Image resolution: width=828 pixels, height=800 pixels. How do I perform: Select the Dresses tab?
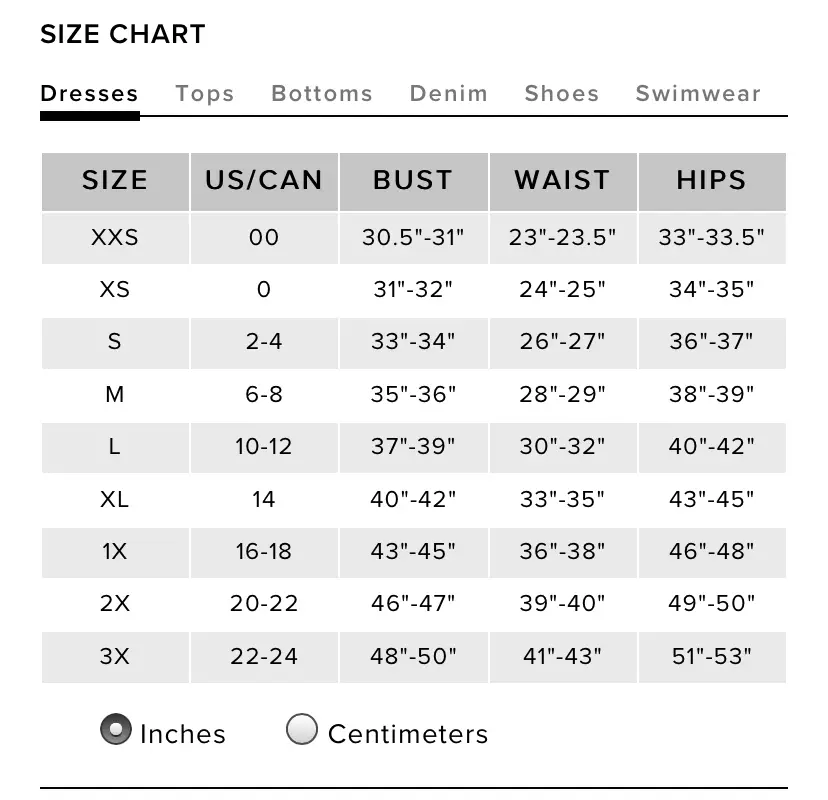tap(89, 93)
